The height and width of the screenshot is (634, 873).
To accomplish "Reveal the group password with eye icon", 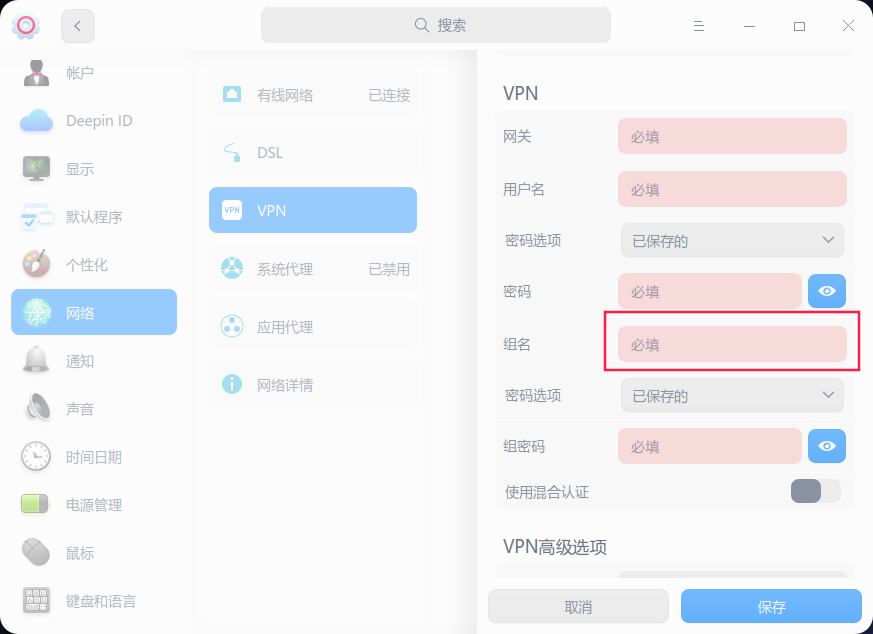I will click(827, 446).
